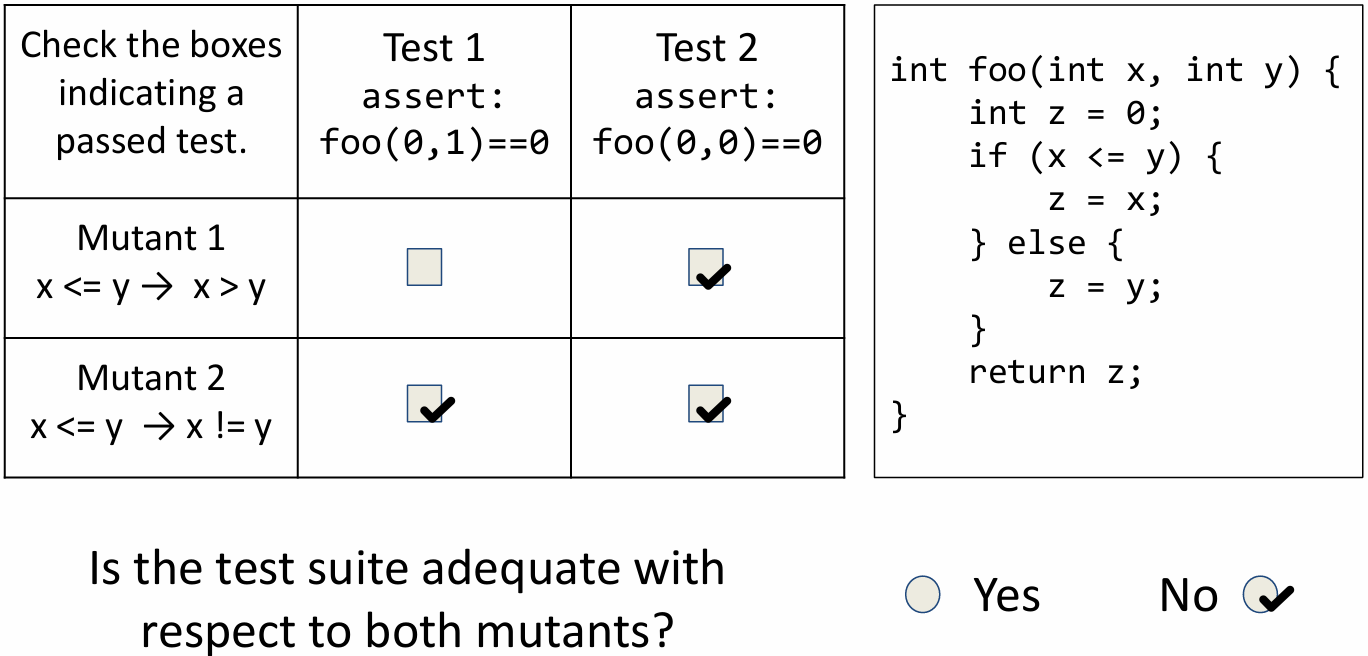Uncheck the Mutant 1, Test 2 checkbox
1368x656 pixels.
706,267
